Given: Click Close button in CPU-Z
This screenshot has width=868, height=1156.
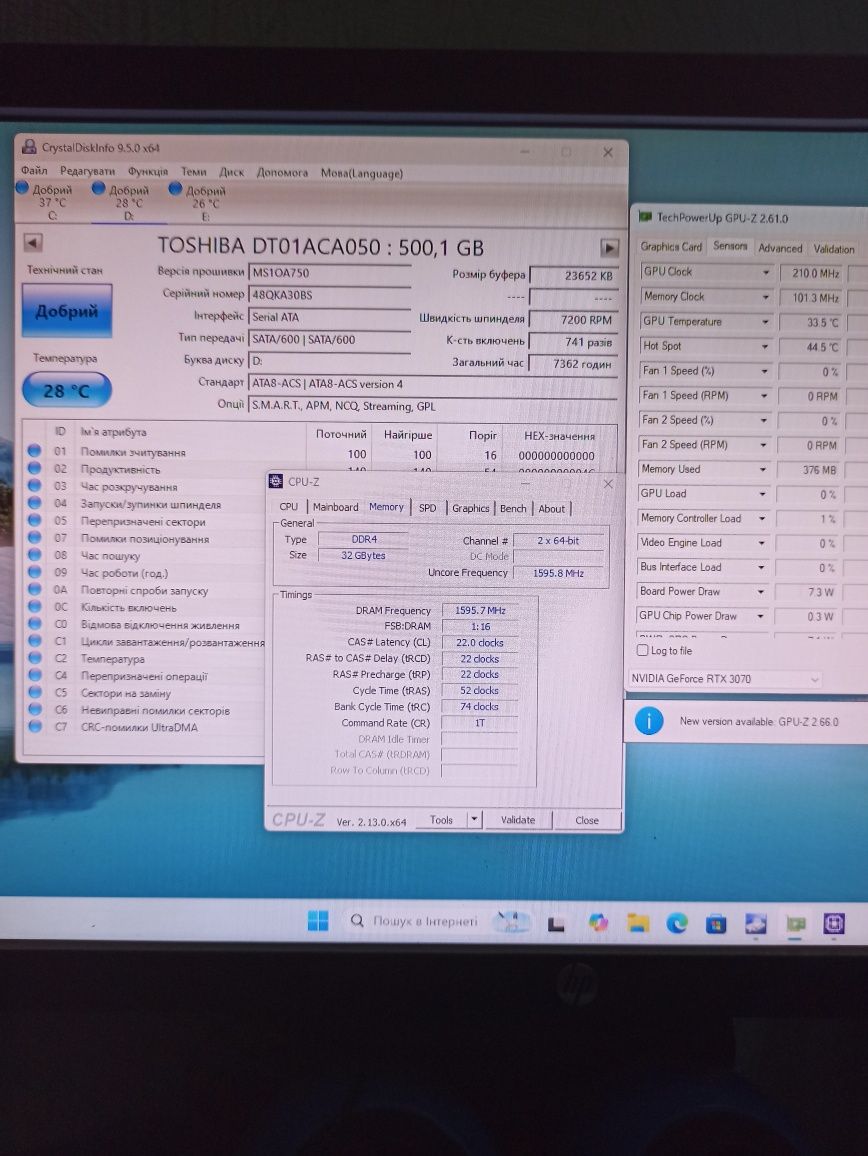Looking at the screenshot, I should point(587,821).
